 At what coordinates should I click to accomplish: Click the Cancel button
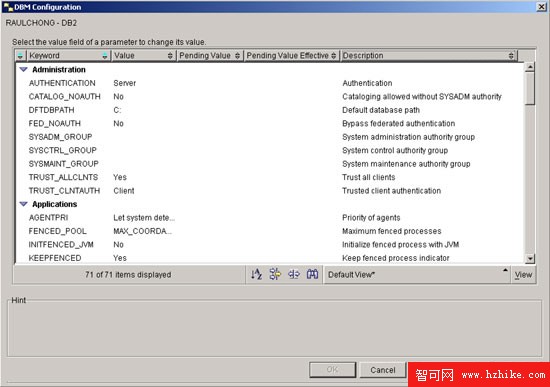click(x=383, y=370)
